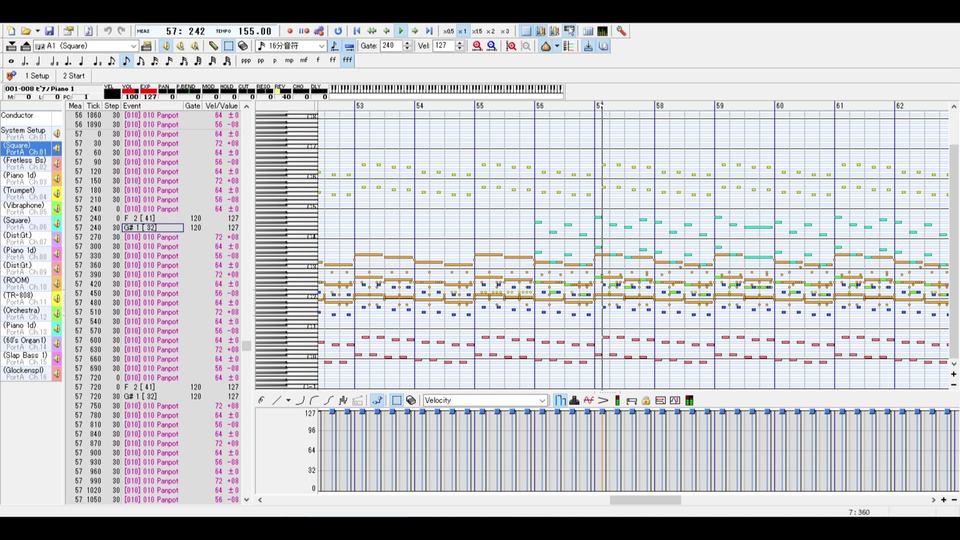Select ff dynamics velocity
Screen dimensions: 960x540
point(332,60)
